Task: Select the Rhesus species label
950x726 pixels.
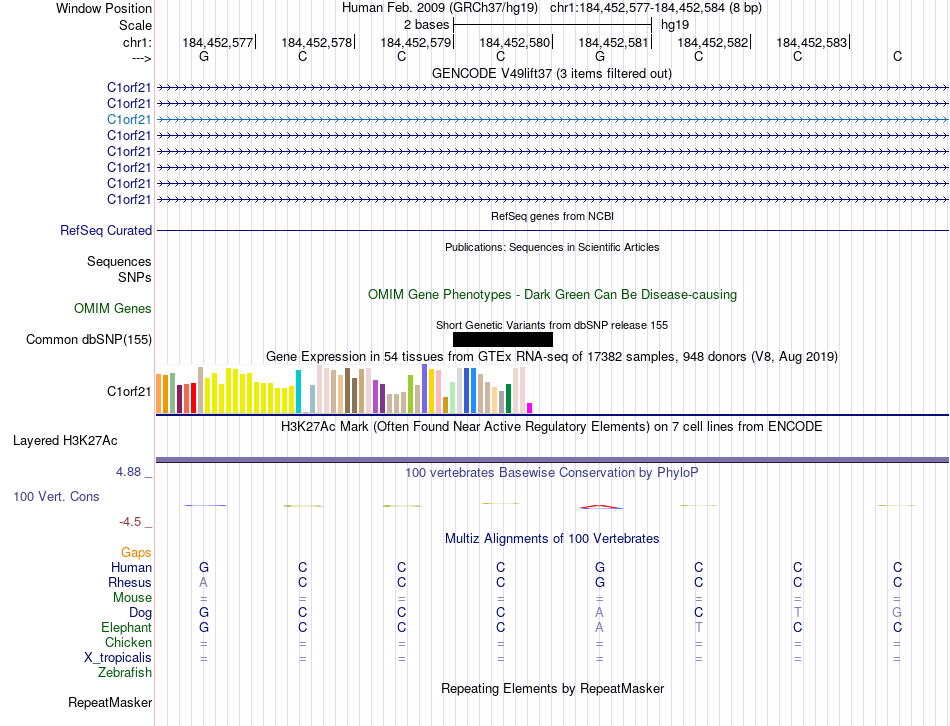Action: click(130, 583)
